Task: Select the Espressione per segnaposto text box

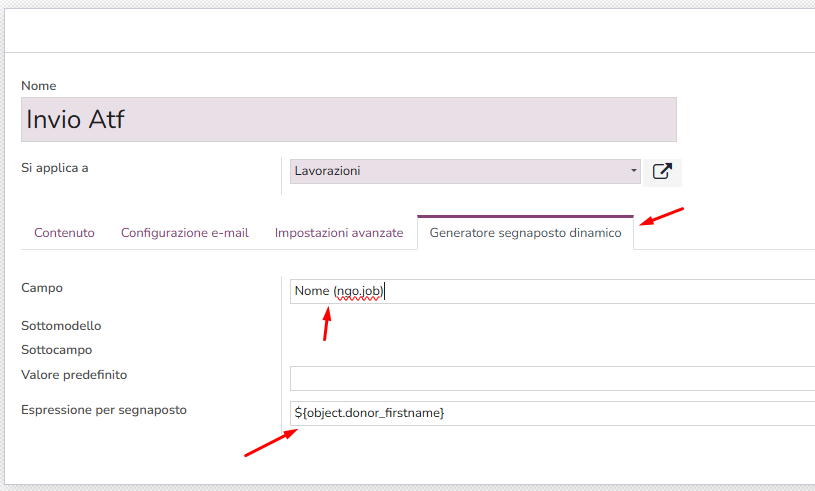Action: pyautogui.click(x=550, y=412)
